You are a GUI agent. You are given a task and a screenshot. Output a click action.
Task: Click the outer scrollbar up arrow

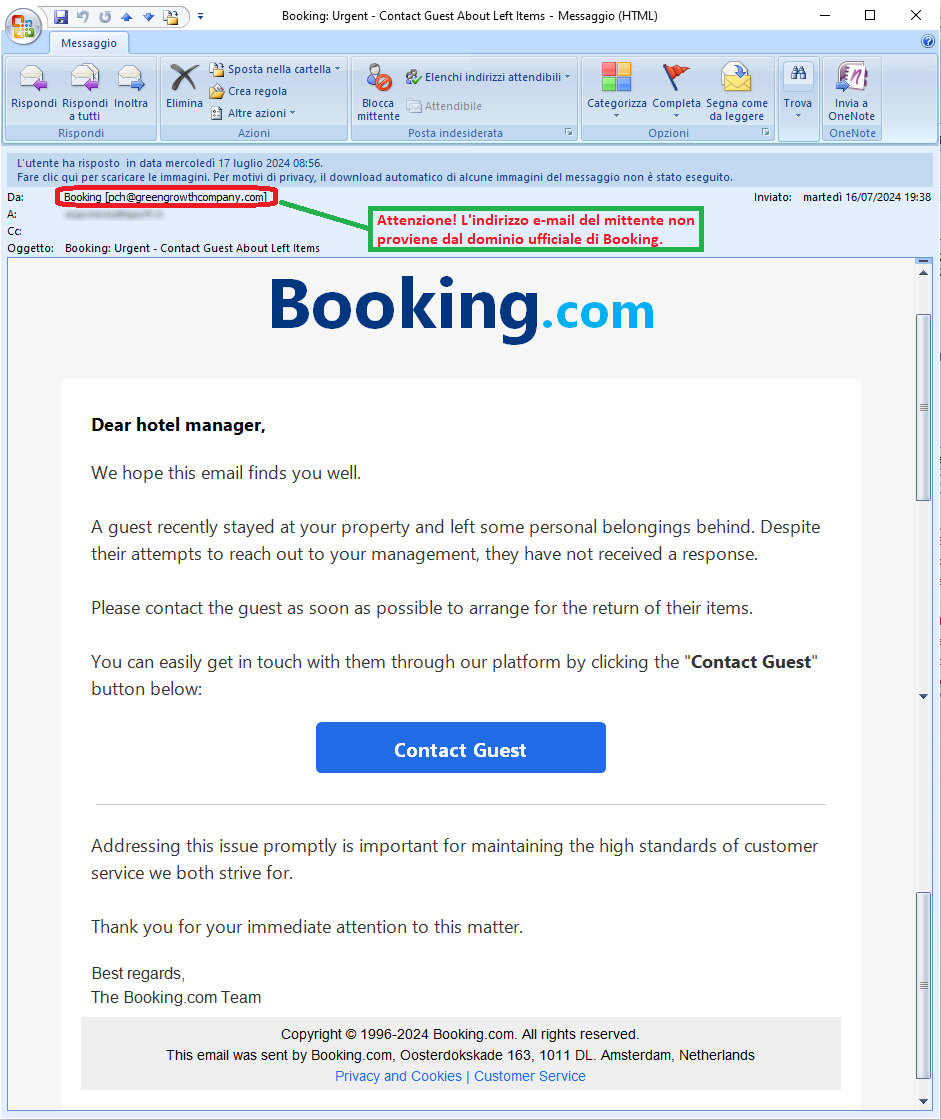coord(923,273)
